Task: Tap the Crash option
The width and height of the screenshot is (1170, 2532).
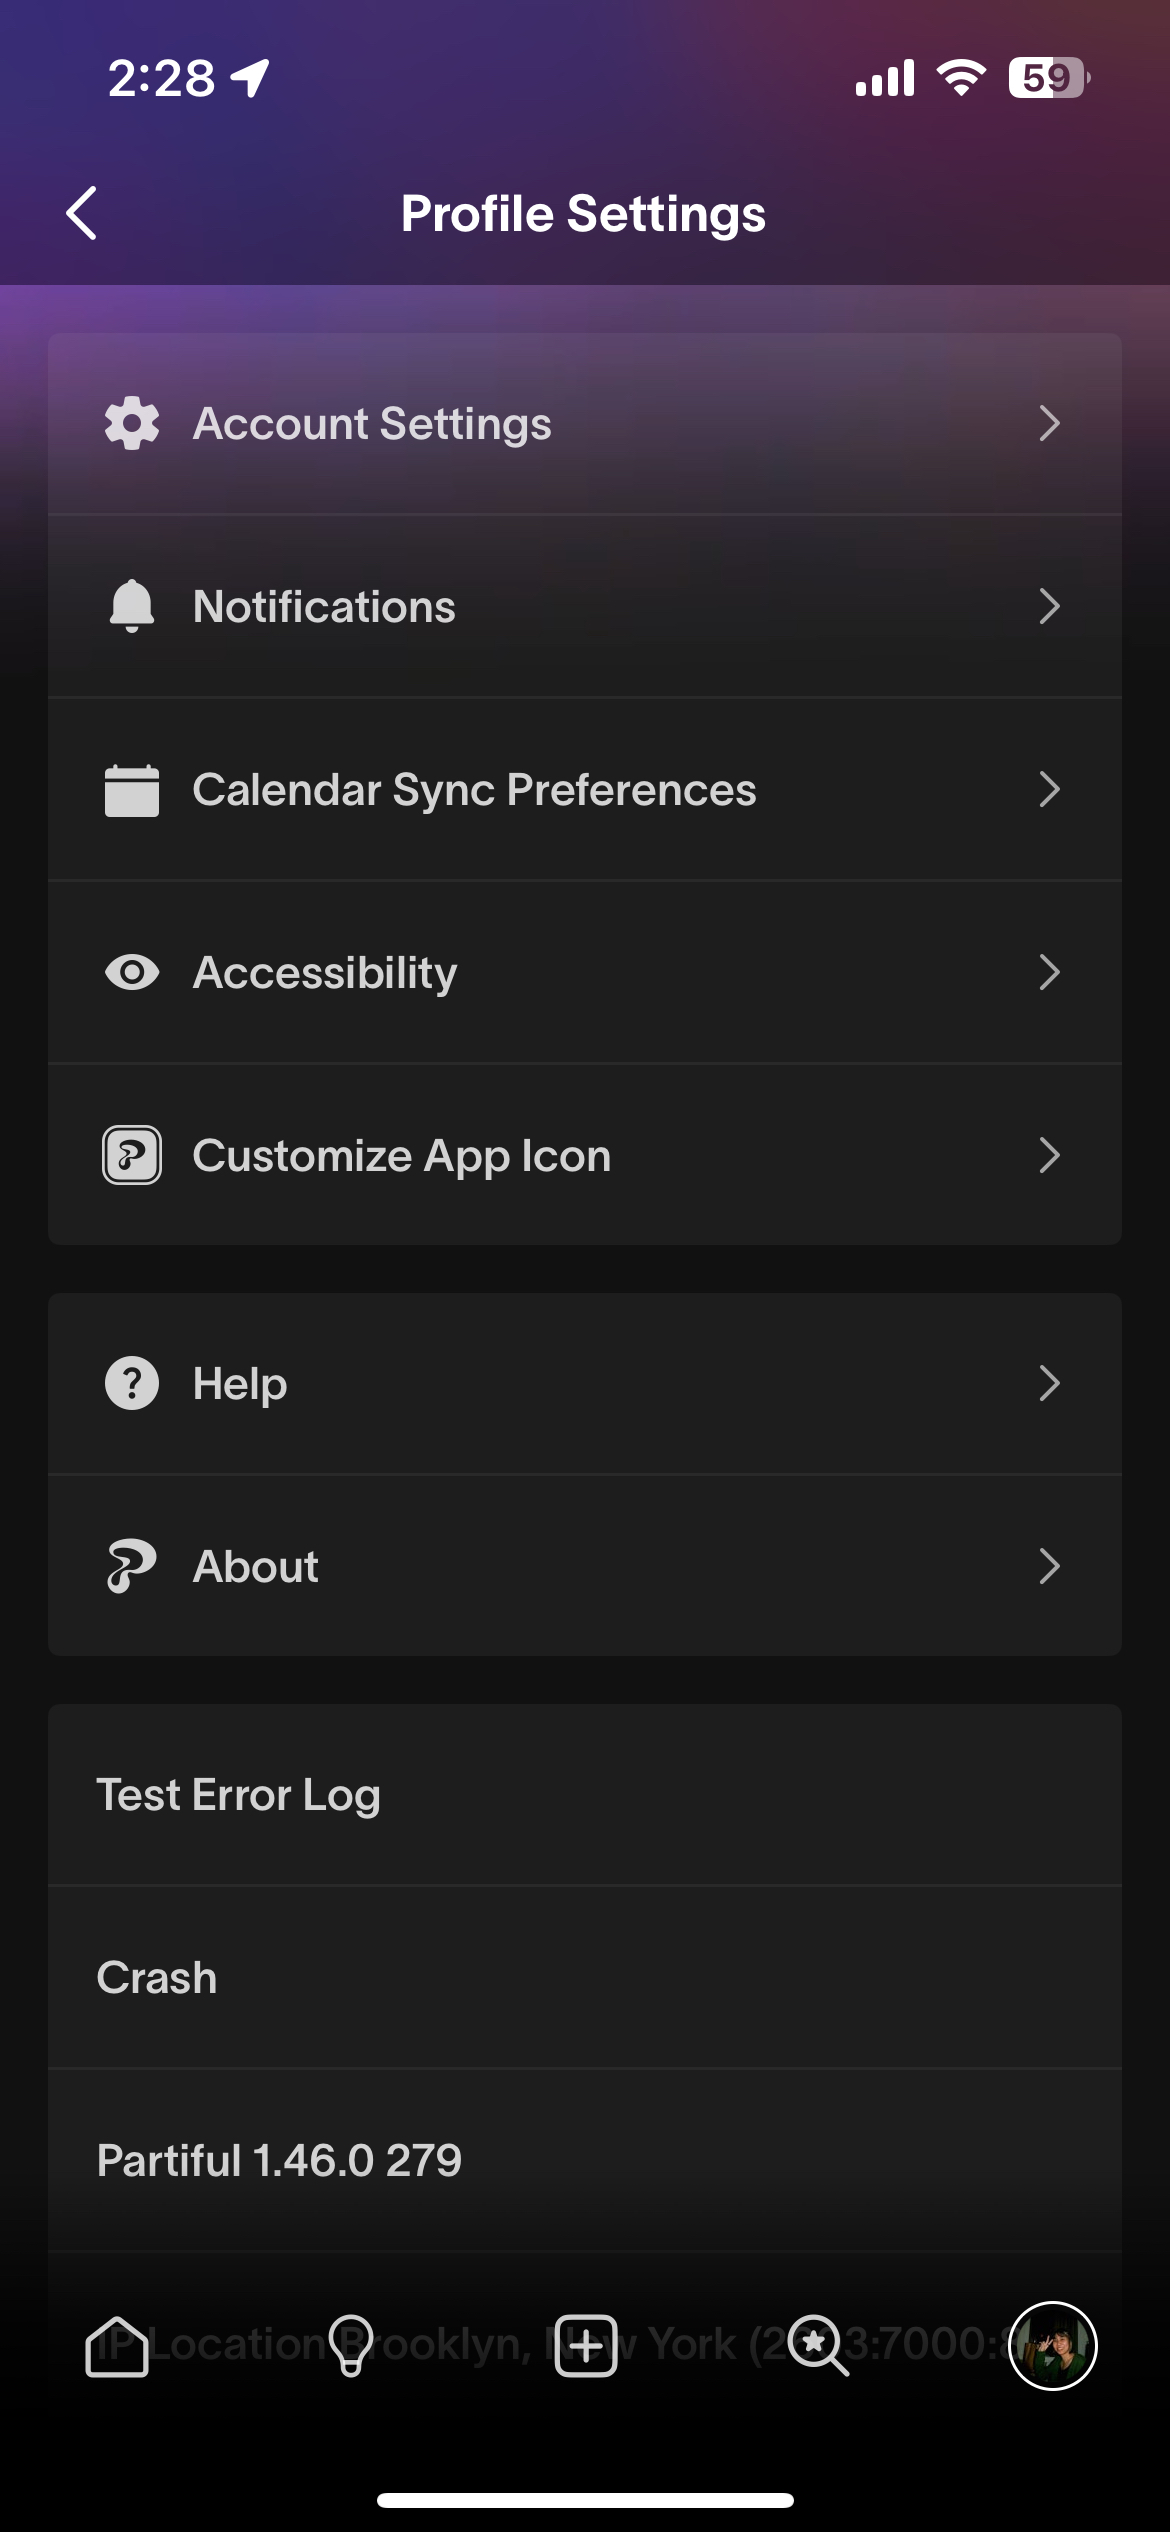Action: click(x=157, y=1978)
